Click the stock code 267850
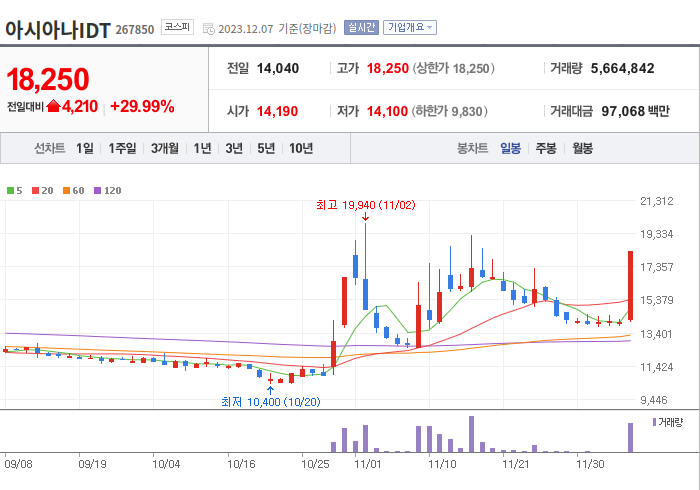The height and width of the screenshot is (490, 700). tap(135, 30)
